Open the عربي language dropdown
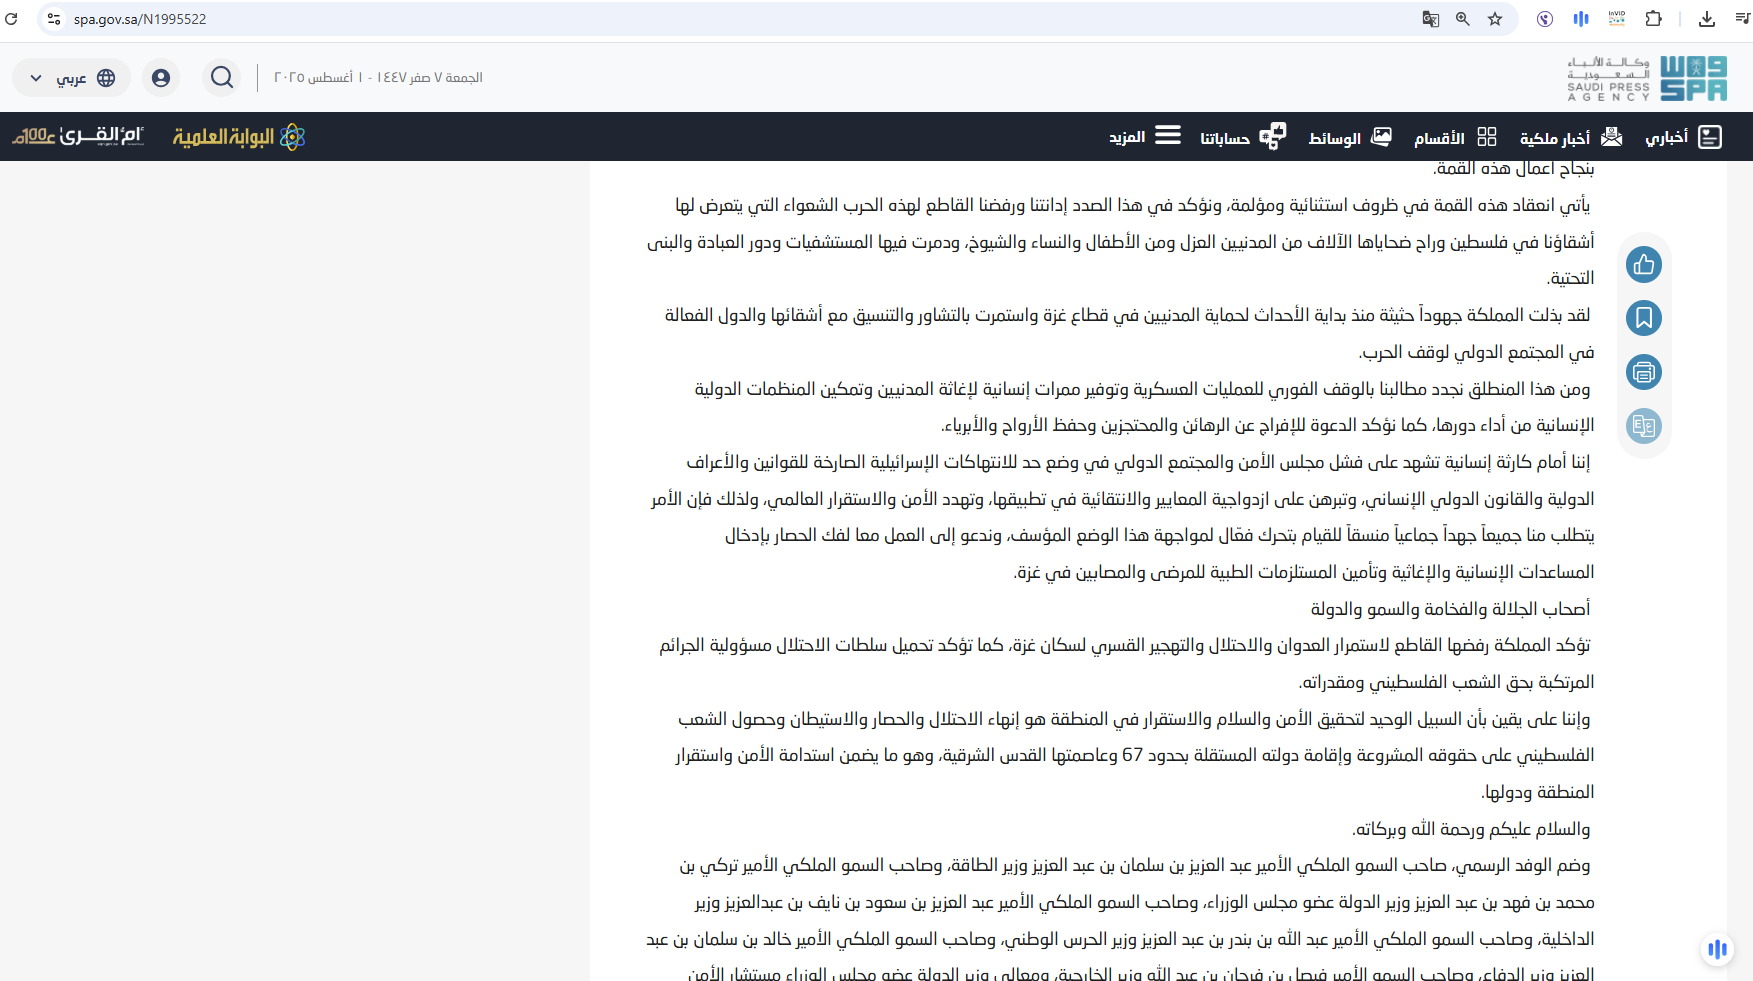Viewport: 1753px width, 981px height. point(71,77)
